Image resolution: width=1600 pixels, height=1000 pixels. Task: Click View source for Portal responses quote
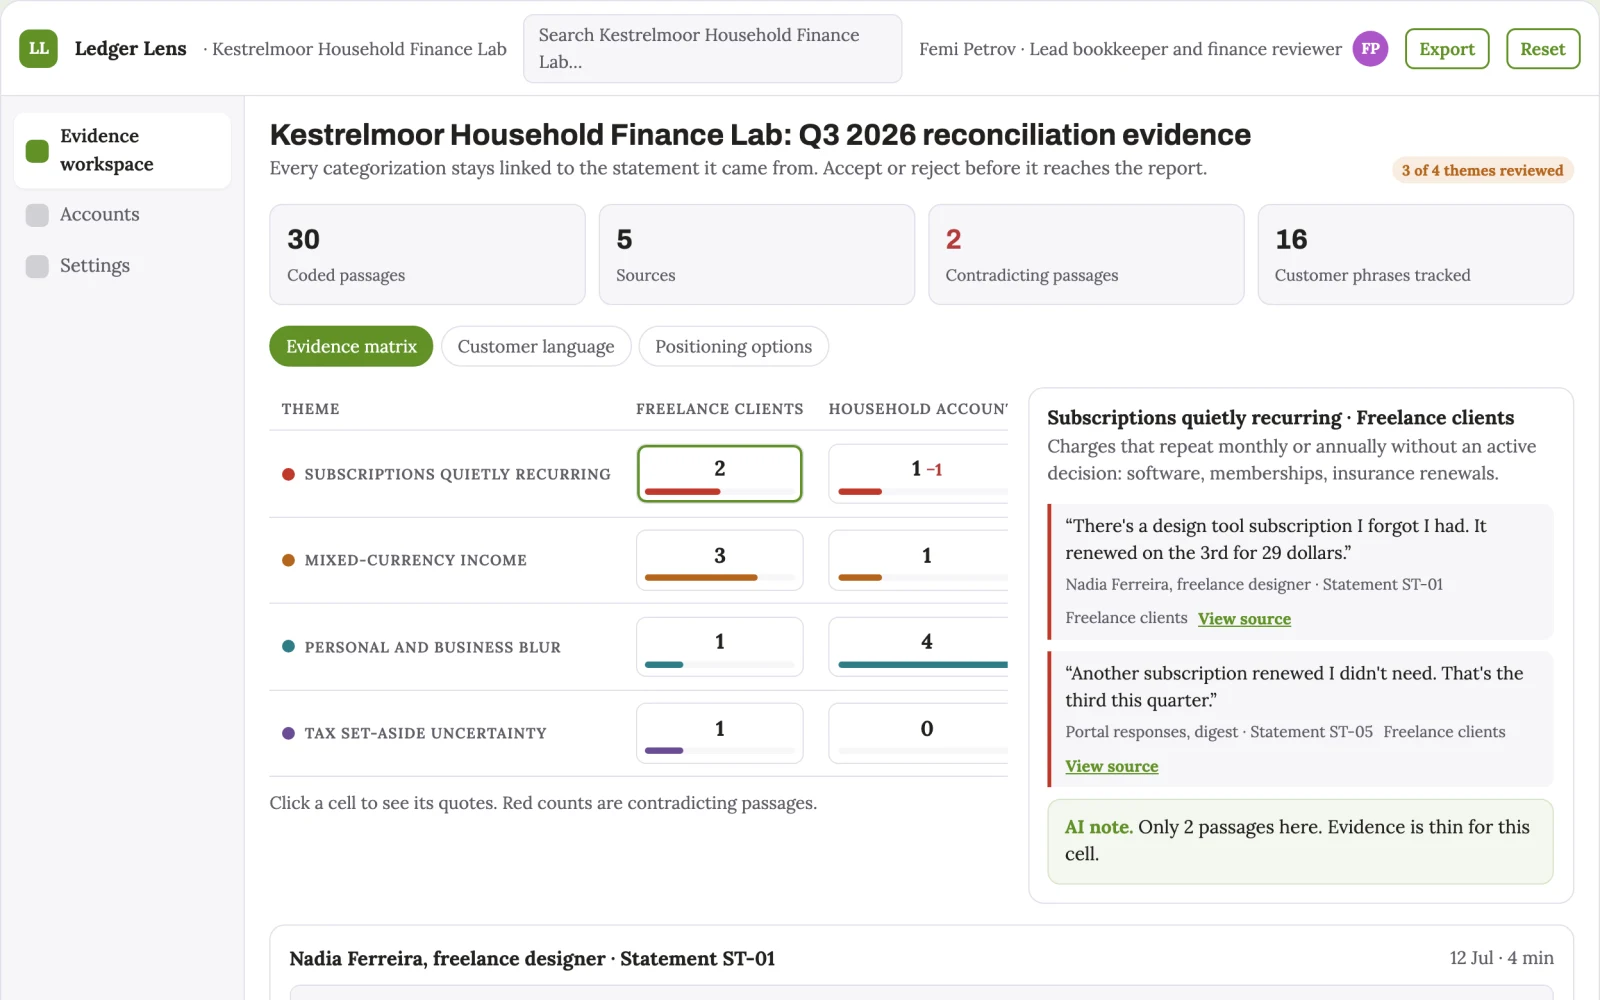(1111, 766)
